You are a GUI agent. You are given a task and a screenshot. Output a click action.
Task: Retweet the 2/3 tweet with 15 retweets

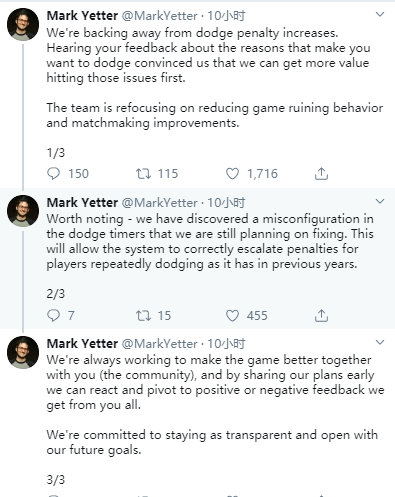point(143,315)
